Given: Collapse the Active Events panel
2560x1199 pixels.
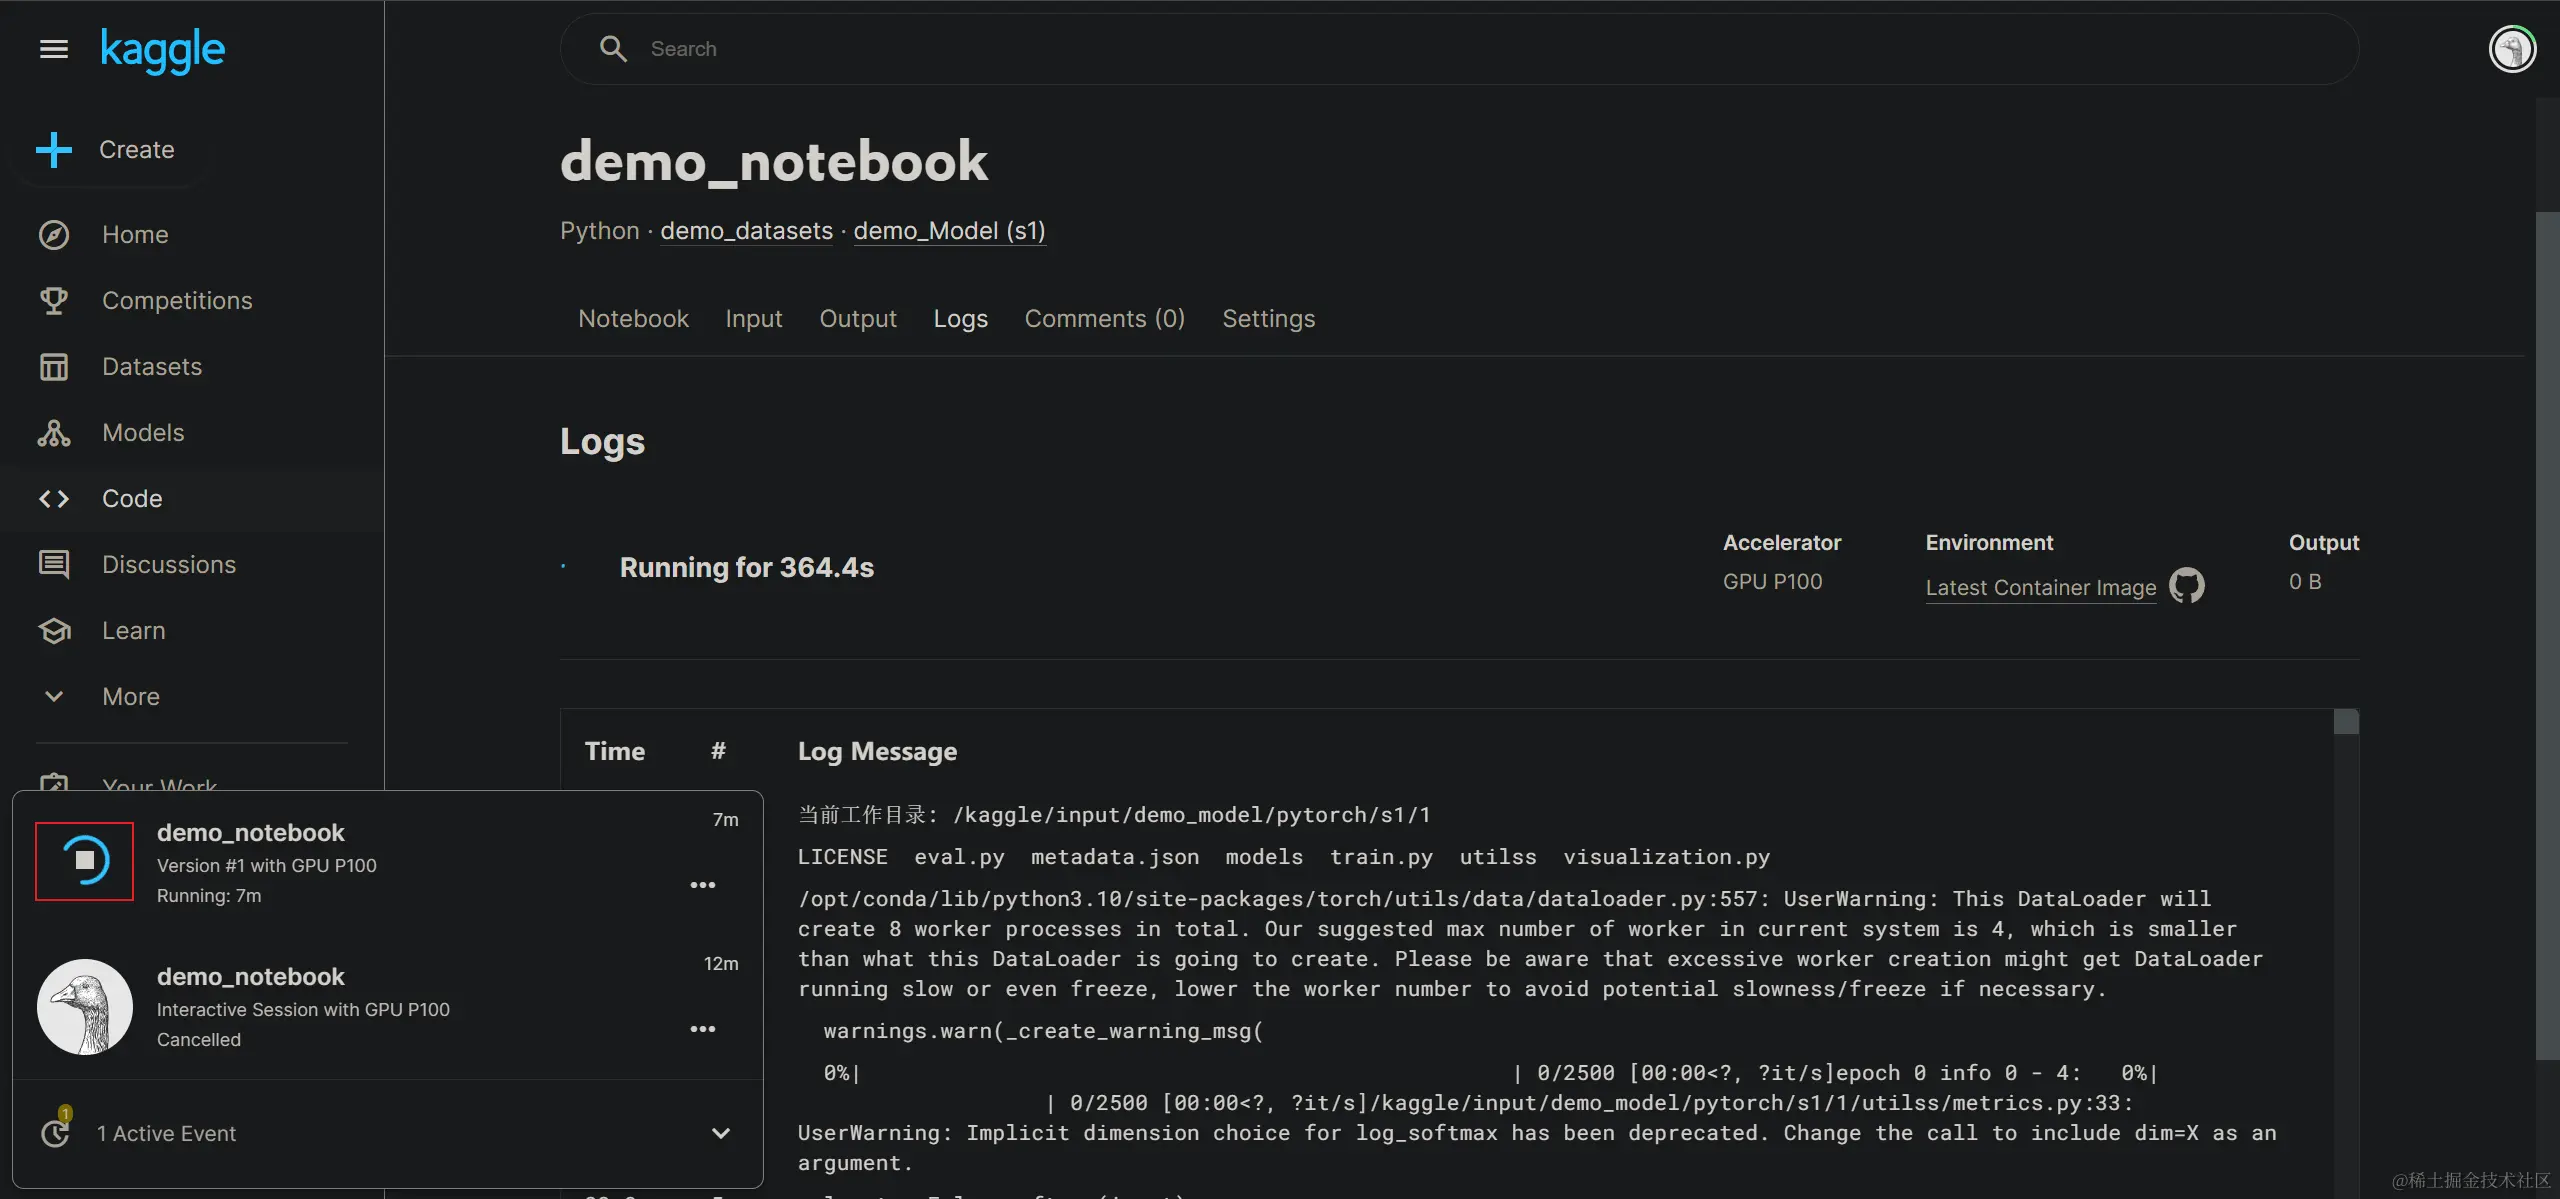Looking at the screenshot, I should point(720,1133).
